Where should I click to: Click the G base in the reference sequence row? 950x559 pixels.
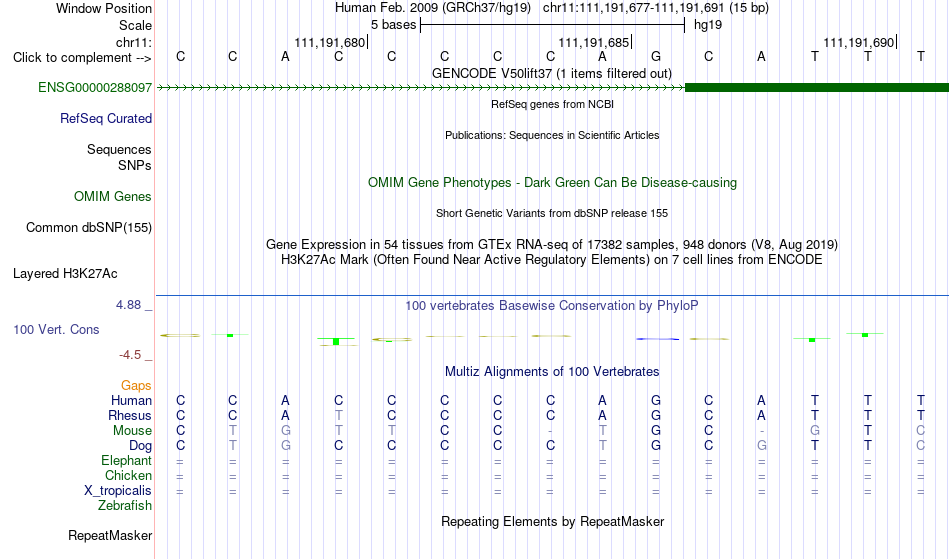[x=656, y=57]
